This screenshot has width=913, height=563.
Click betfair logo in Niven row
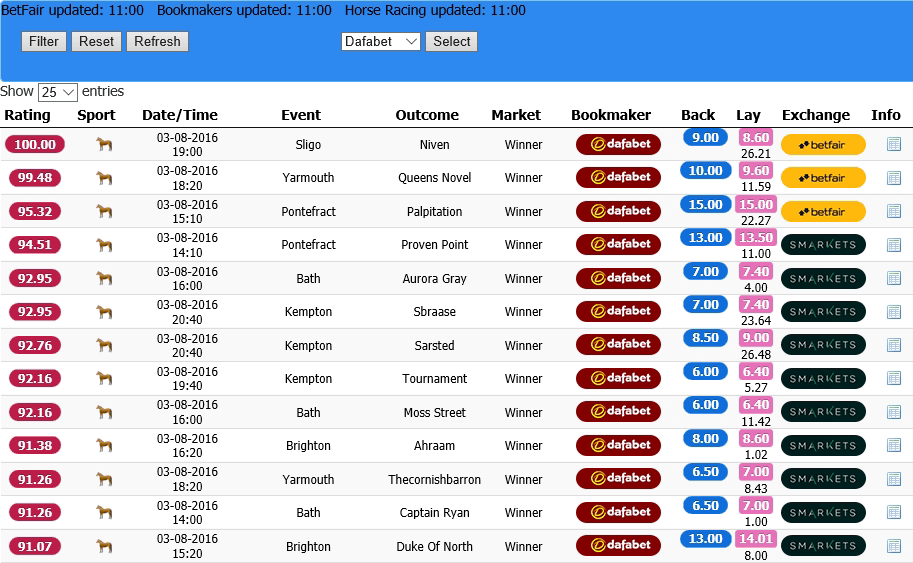[x=823, y=145]
